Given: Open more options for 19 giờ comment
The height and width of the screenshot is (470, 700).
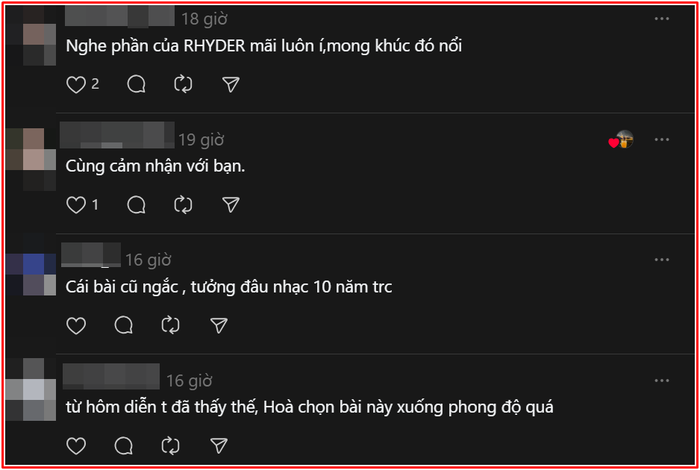Looking at the screenshot, I should (662, 140).
